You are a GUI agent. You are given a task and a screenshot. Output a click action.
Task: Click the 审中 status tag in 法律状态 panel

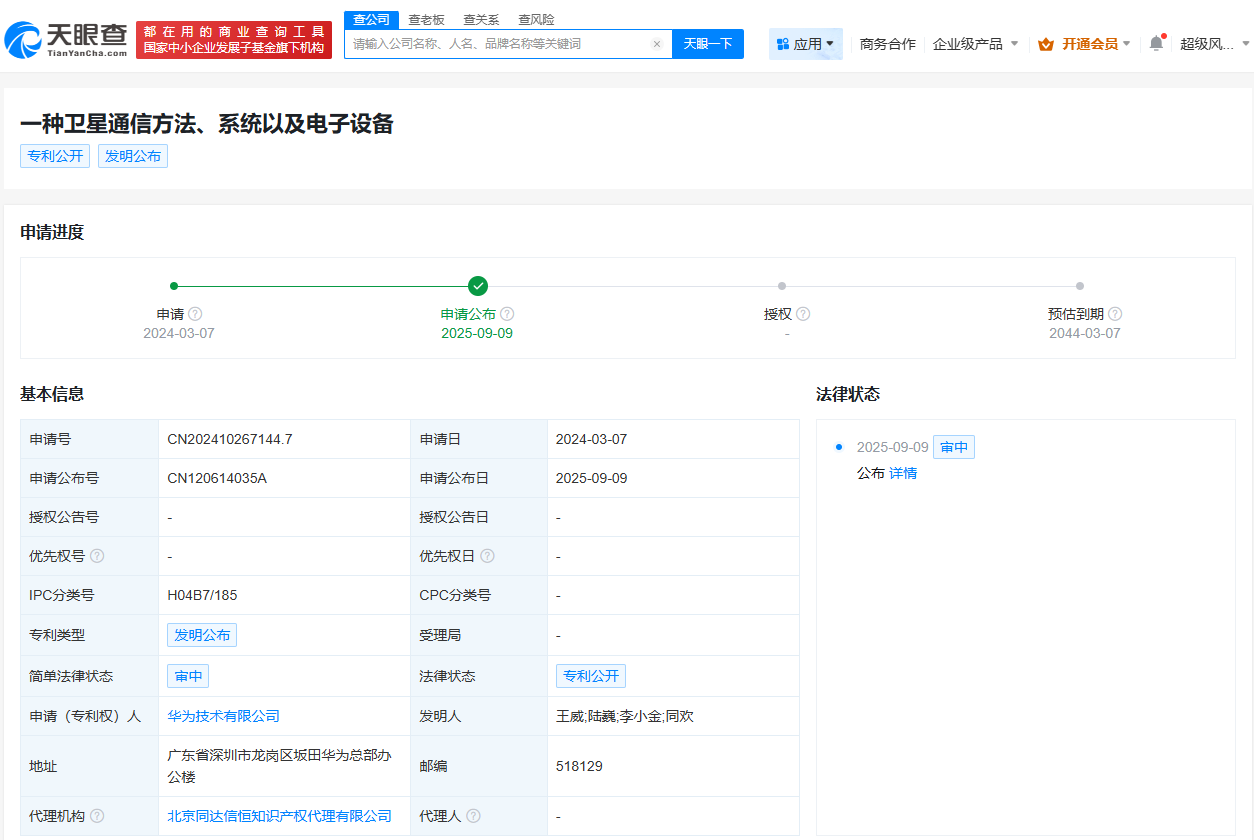[x=953, y=447]
